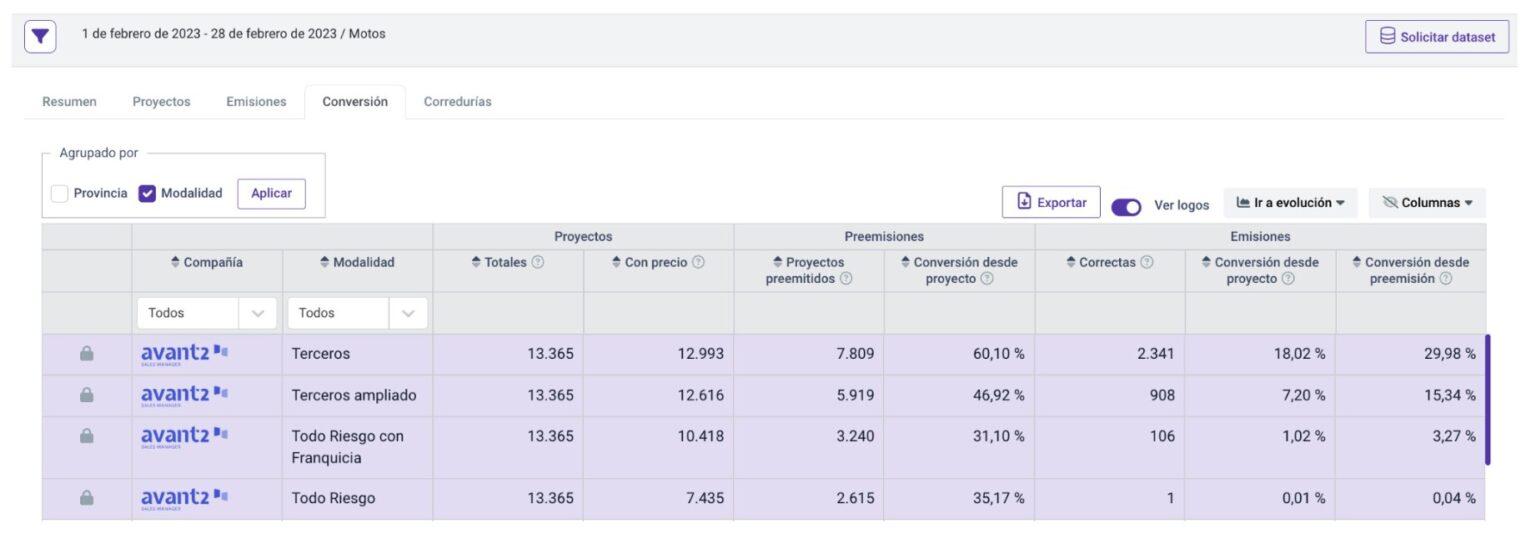Expand the Columnas dropdown menu
1536x539 pixels.
coord(1427,203)
